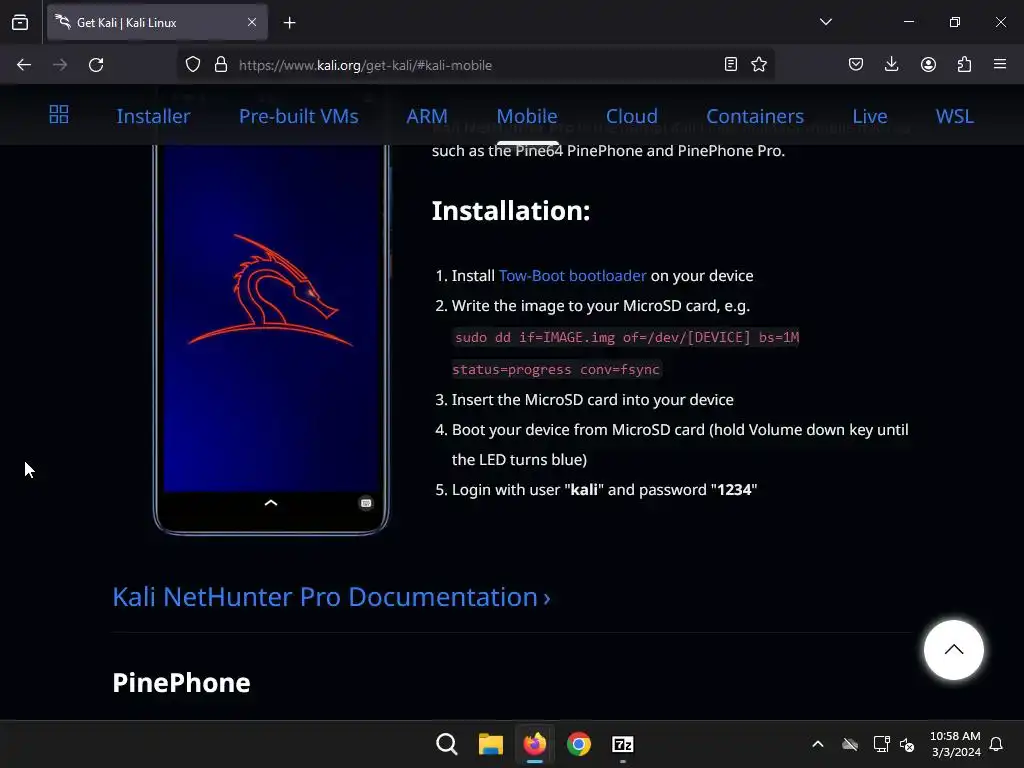
Task: Show hidden system tray icons
Action: click(x=818, y=744)
